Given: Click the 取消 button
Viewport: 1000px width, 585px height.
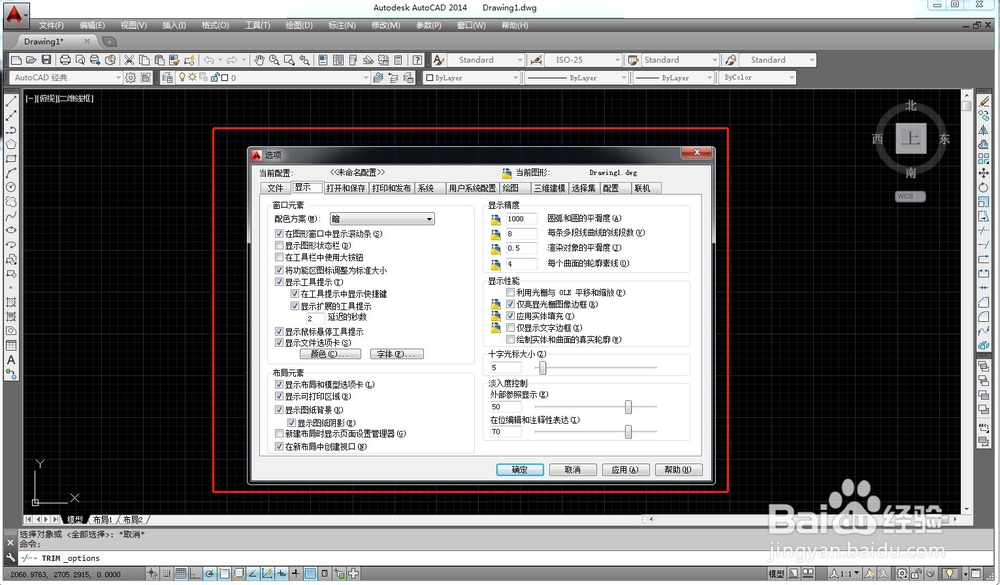Looking at the screenshot, I should click(x=573, y=470).
